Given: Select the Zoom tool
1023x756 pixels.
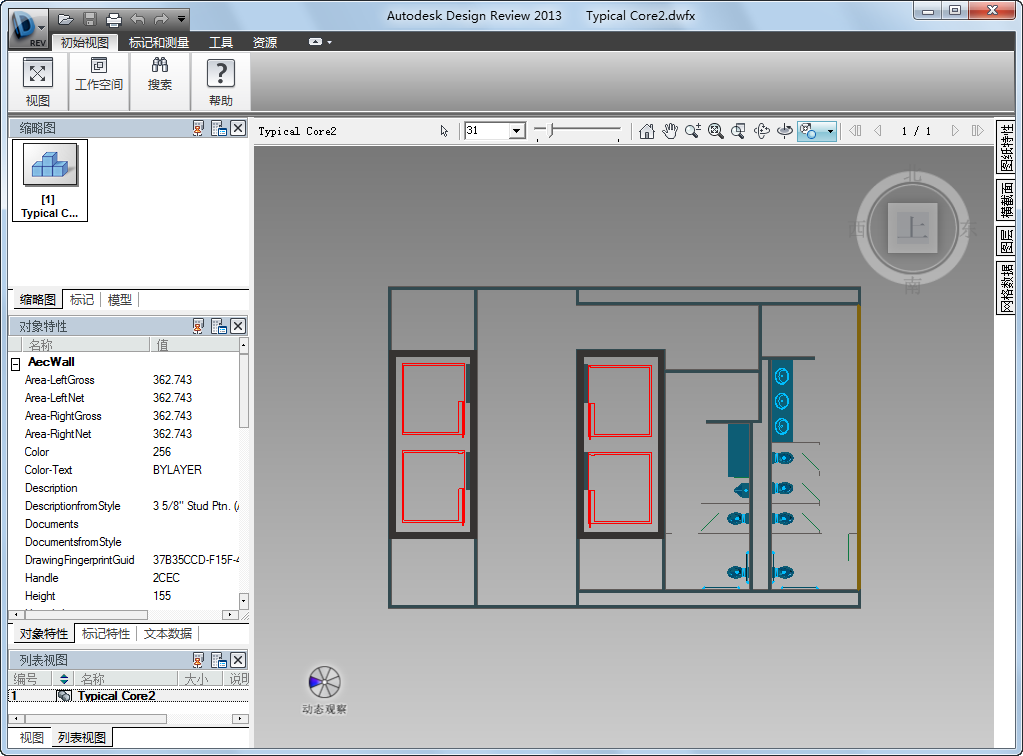Looking at the screenshot, I should click(x=693, y=131).
